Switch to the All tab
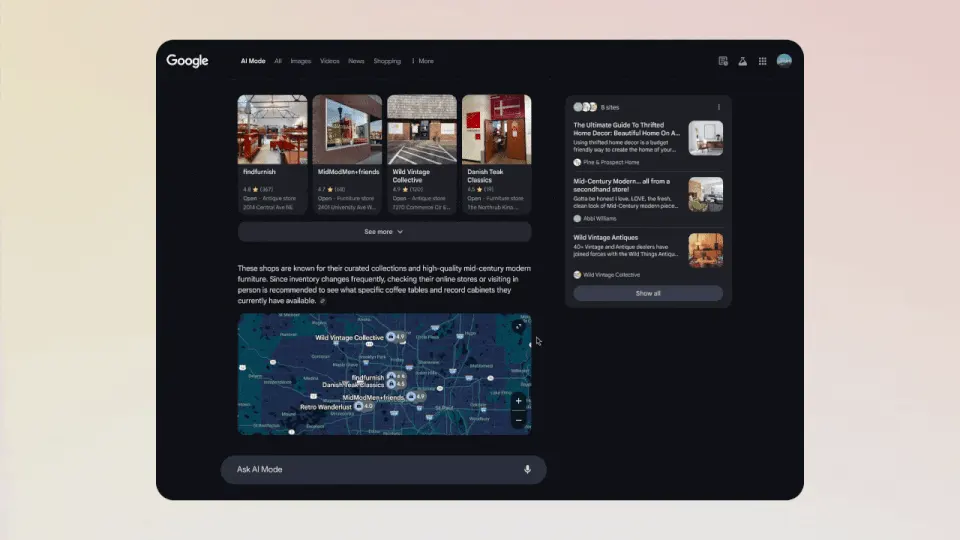Viewport: 960px width, 540px height. click(x=278, y=61)
